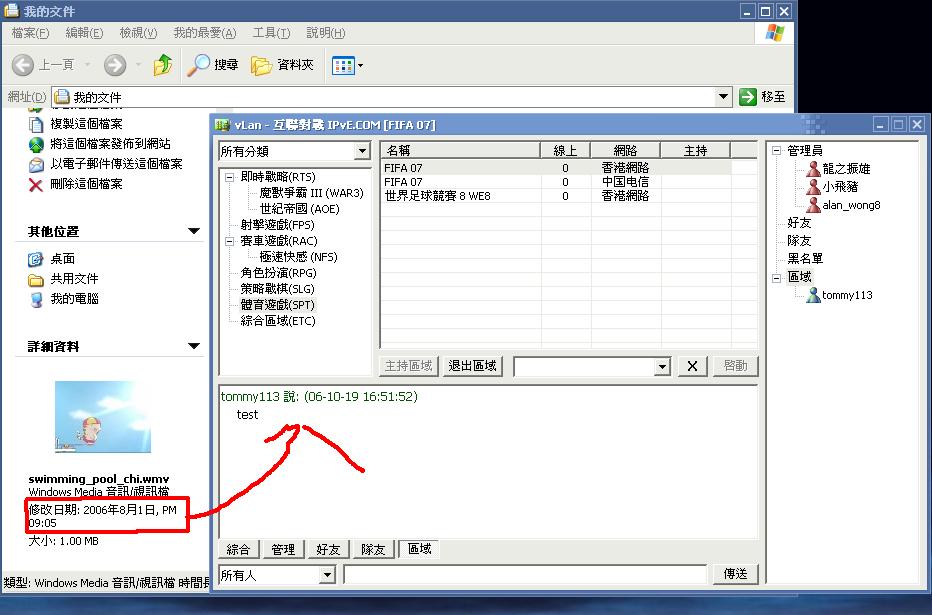The image size is (932, 615).
Task: Open the 工具(T) menu
Action: coord(271,33)
